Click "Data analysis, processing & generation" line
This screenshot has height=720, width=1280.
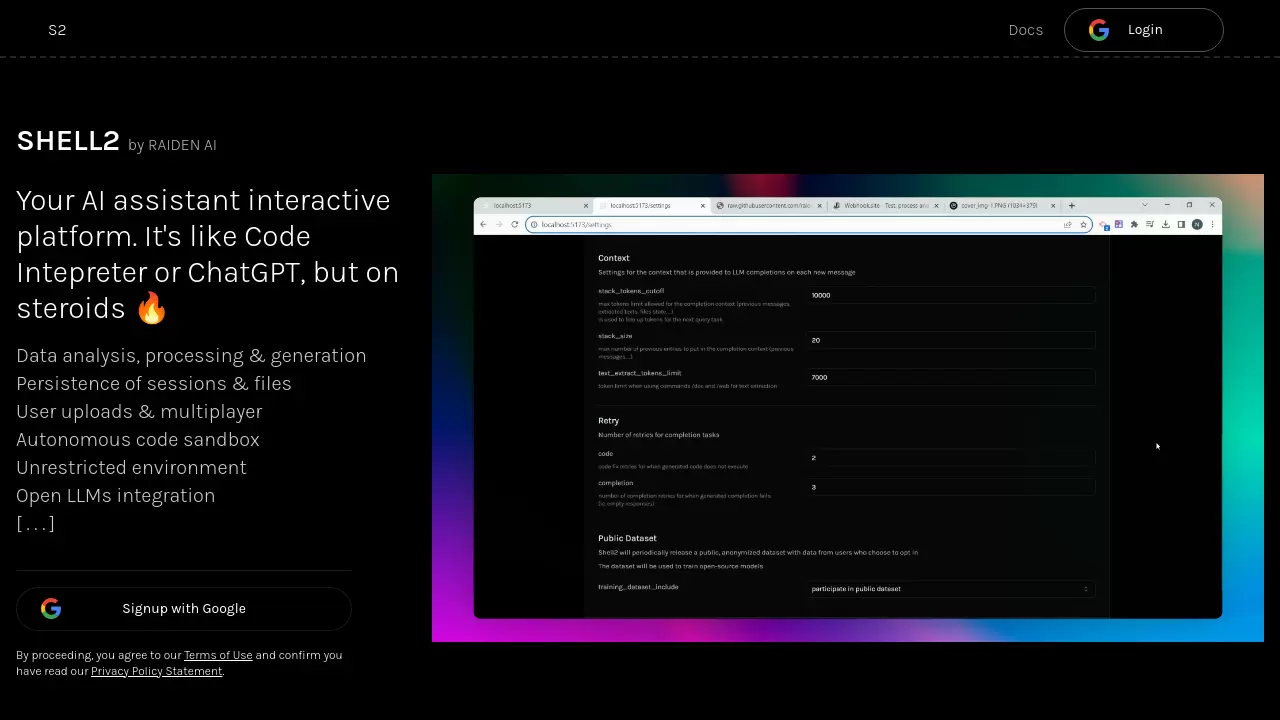pyautogui.click(x=191, y=356)
